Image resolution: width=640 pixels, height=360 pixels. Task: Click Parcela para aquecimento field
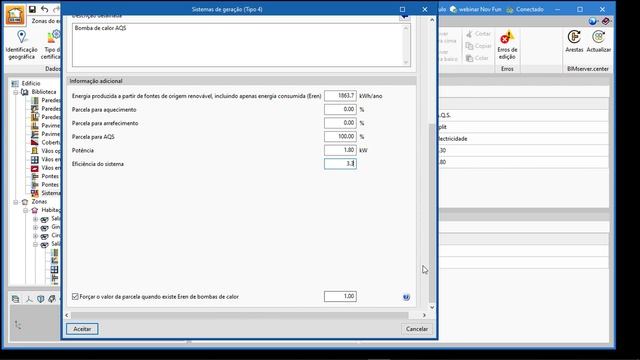340,109
